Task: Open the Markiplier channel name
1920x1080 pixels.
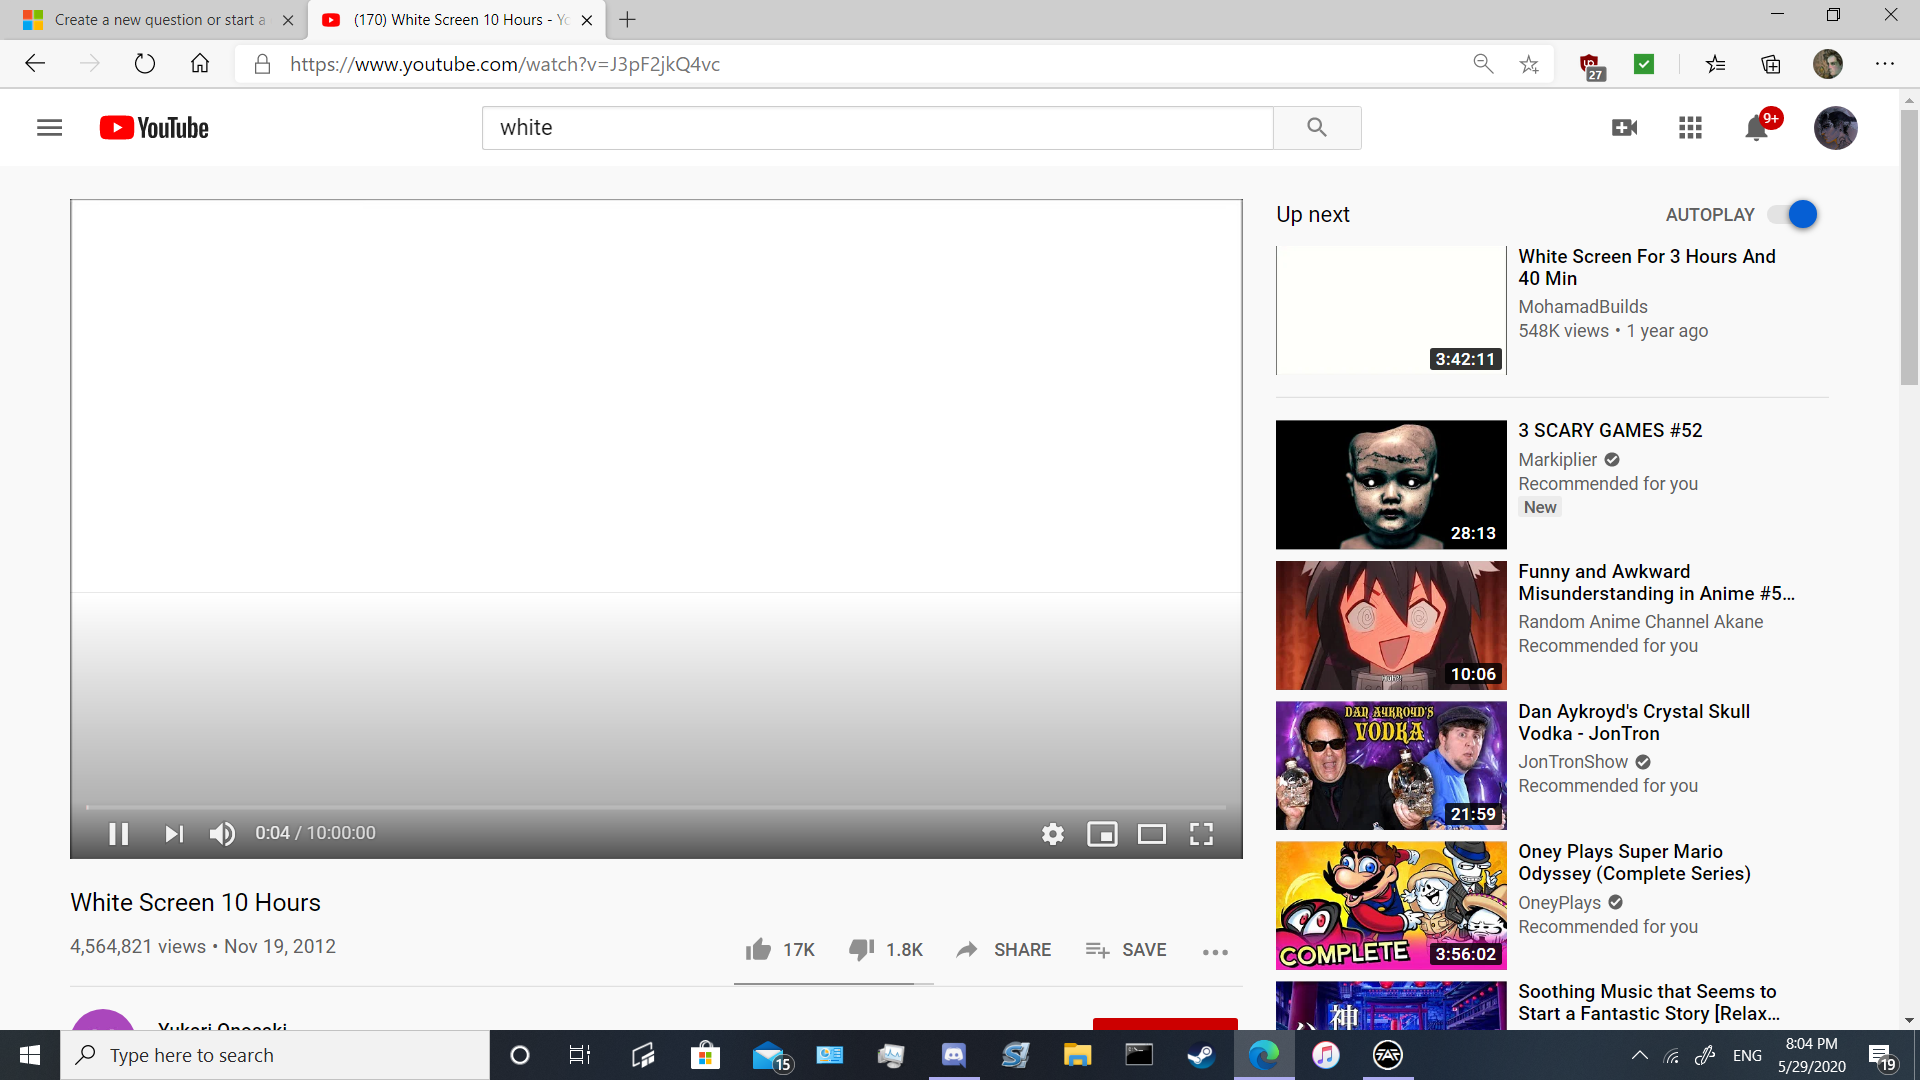Action: pyautogui.click(x=1558, y=459)
